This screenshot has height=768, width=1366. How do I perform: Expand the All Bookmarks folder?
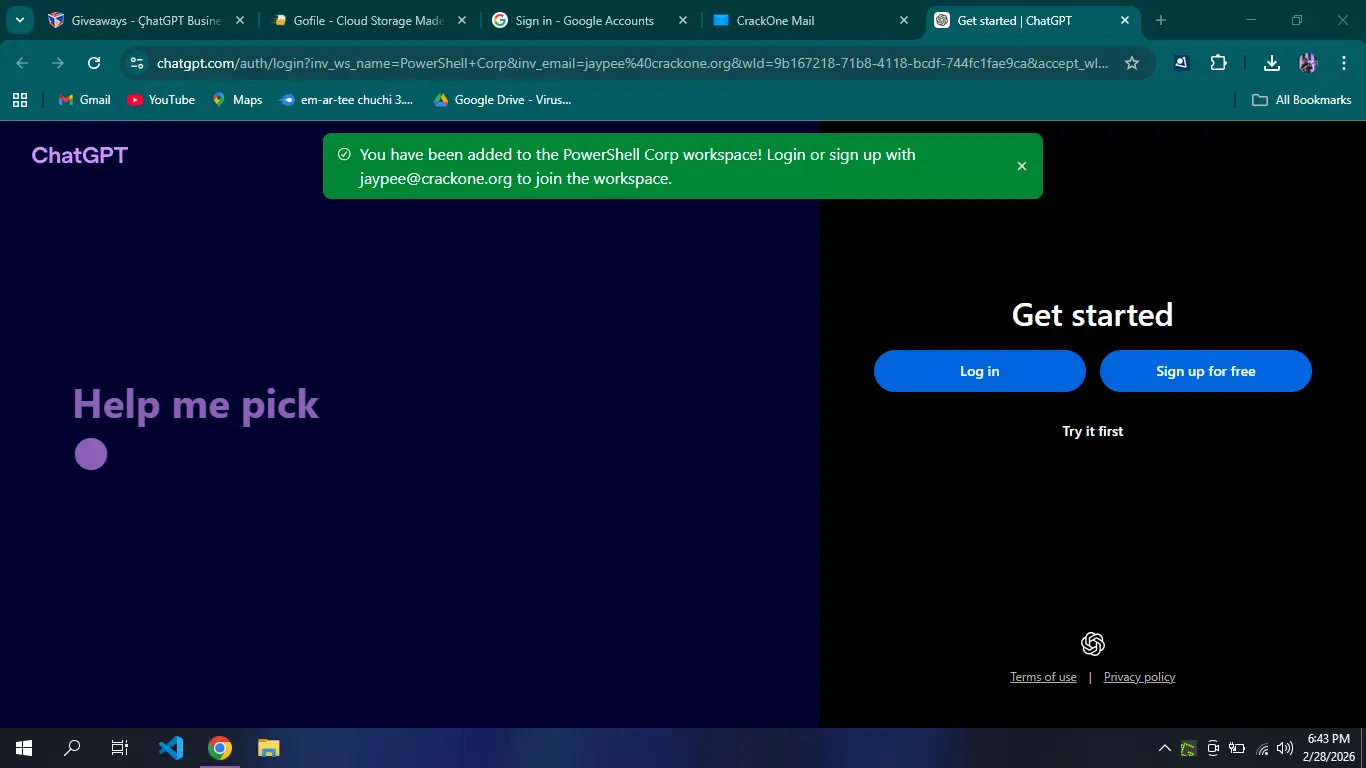click(1302, 100)
